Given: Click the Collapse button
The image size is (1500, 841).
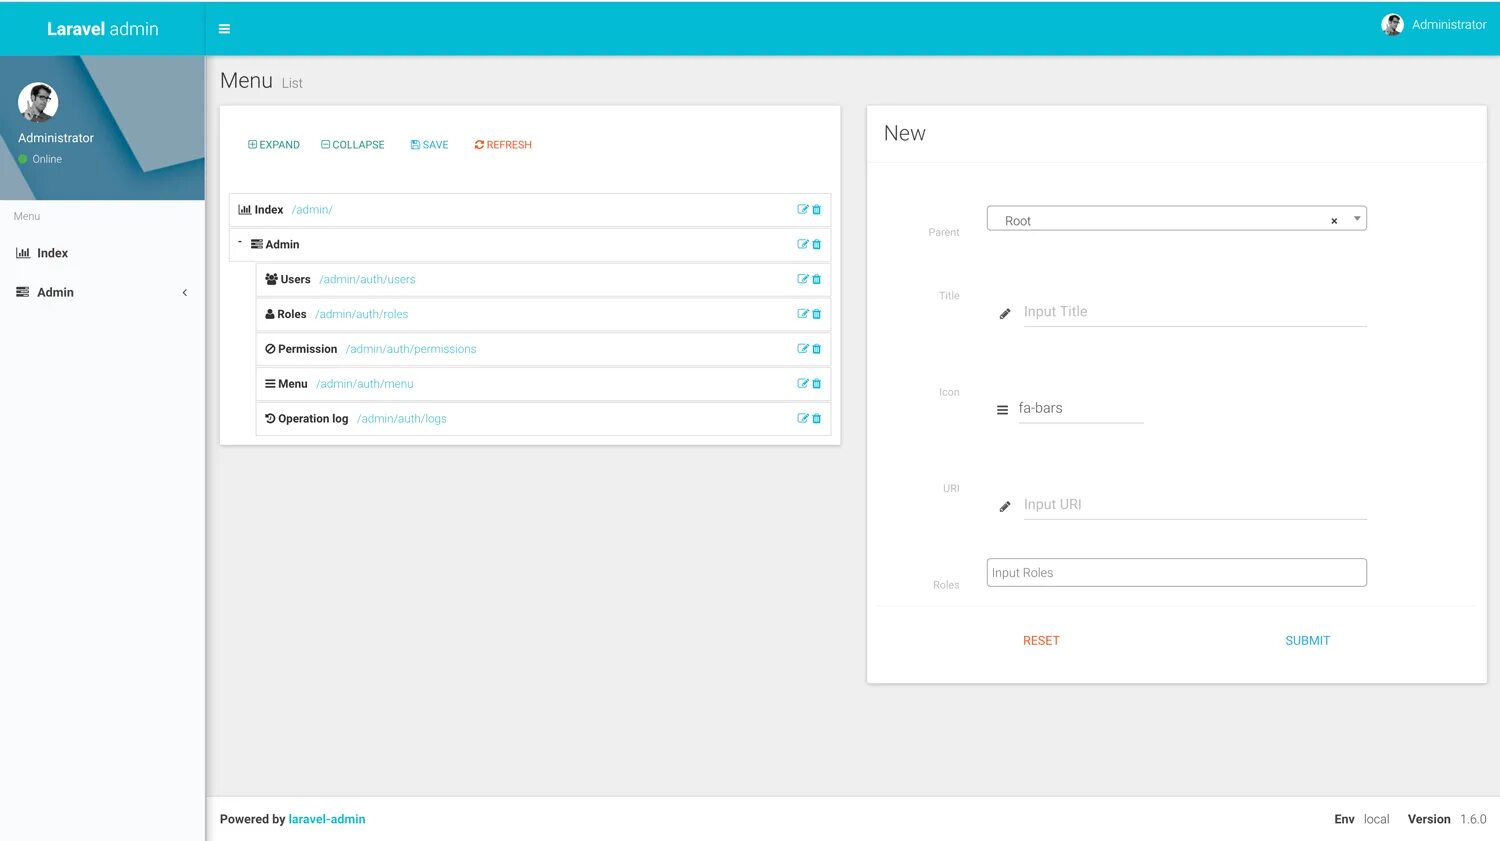Looking at the screenshot, I should pyautogui.click(x=353, y=145).
